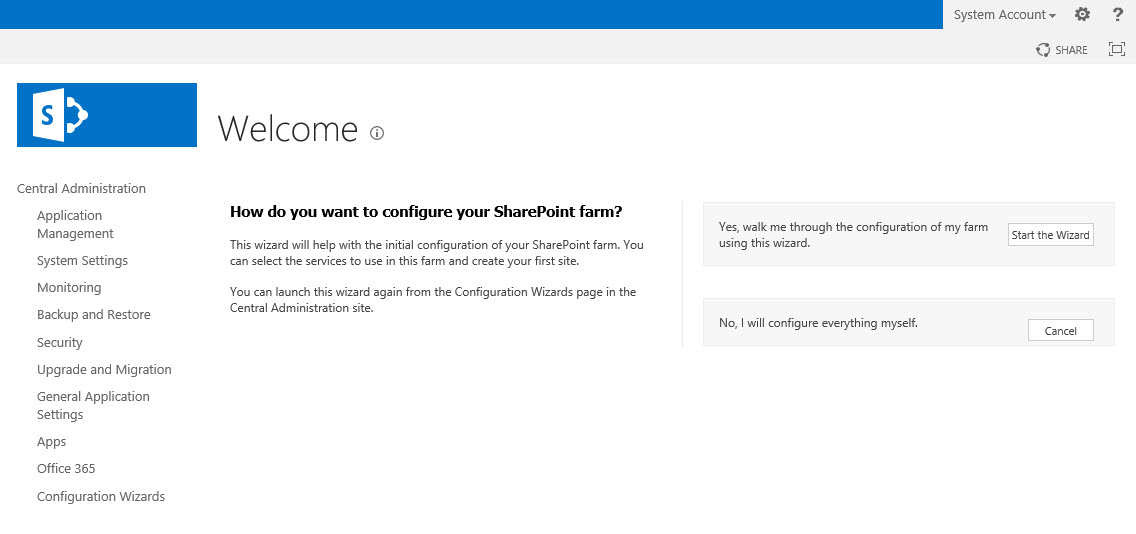Image resolution: width=1136 pixels, height=534 pixels.
Task: Select Office 365 in the sidebar
Action: [66, 468]
